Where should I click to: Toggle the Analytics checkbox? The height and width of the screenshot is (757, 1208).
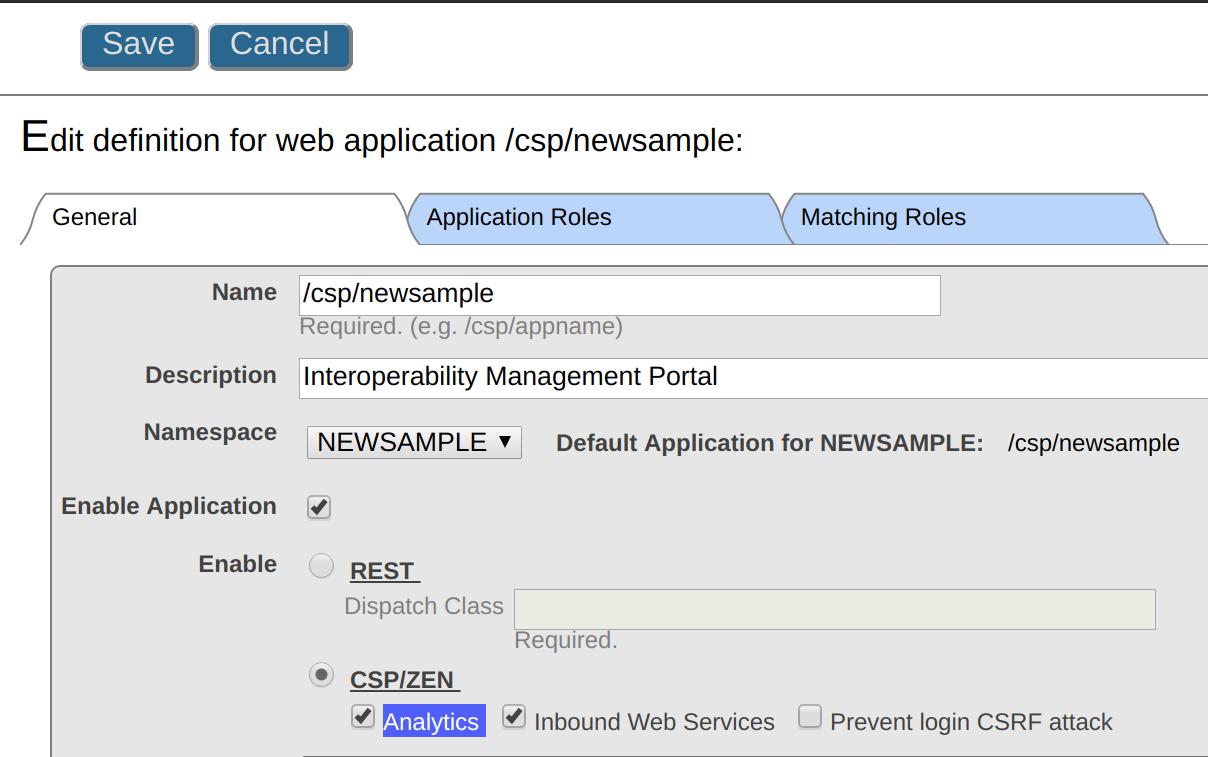point(363,717)
